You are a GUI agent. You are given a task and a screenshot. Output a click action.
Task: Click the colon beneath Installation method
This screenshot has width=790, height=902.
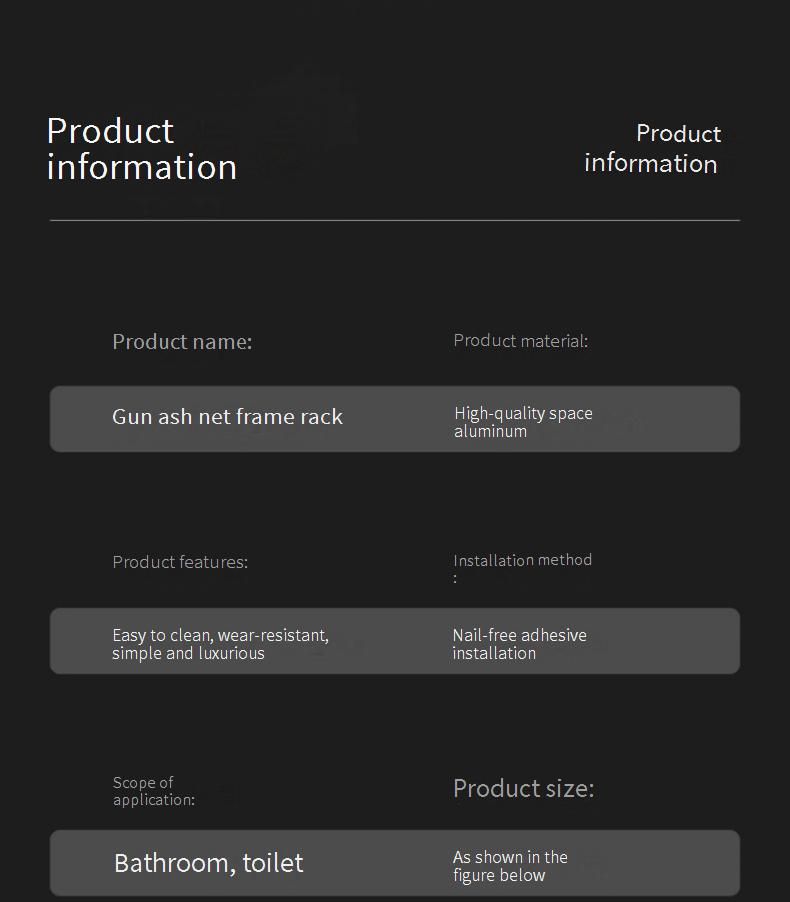(455, 578)
